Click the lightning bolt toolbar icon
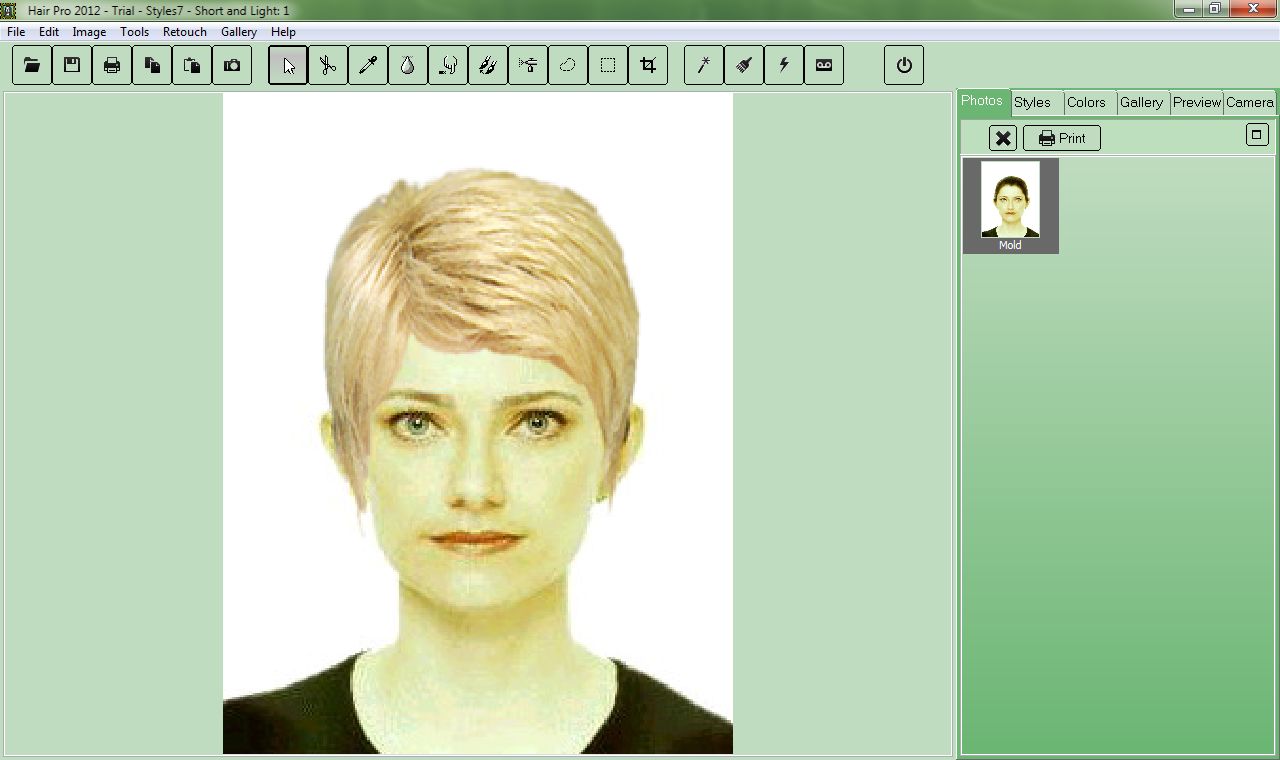The width and height of the screenshot is (1280, 760). pos(784,65)
